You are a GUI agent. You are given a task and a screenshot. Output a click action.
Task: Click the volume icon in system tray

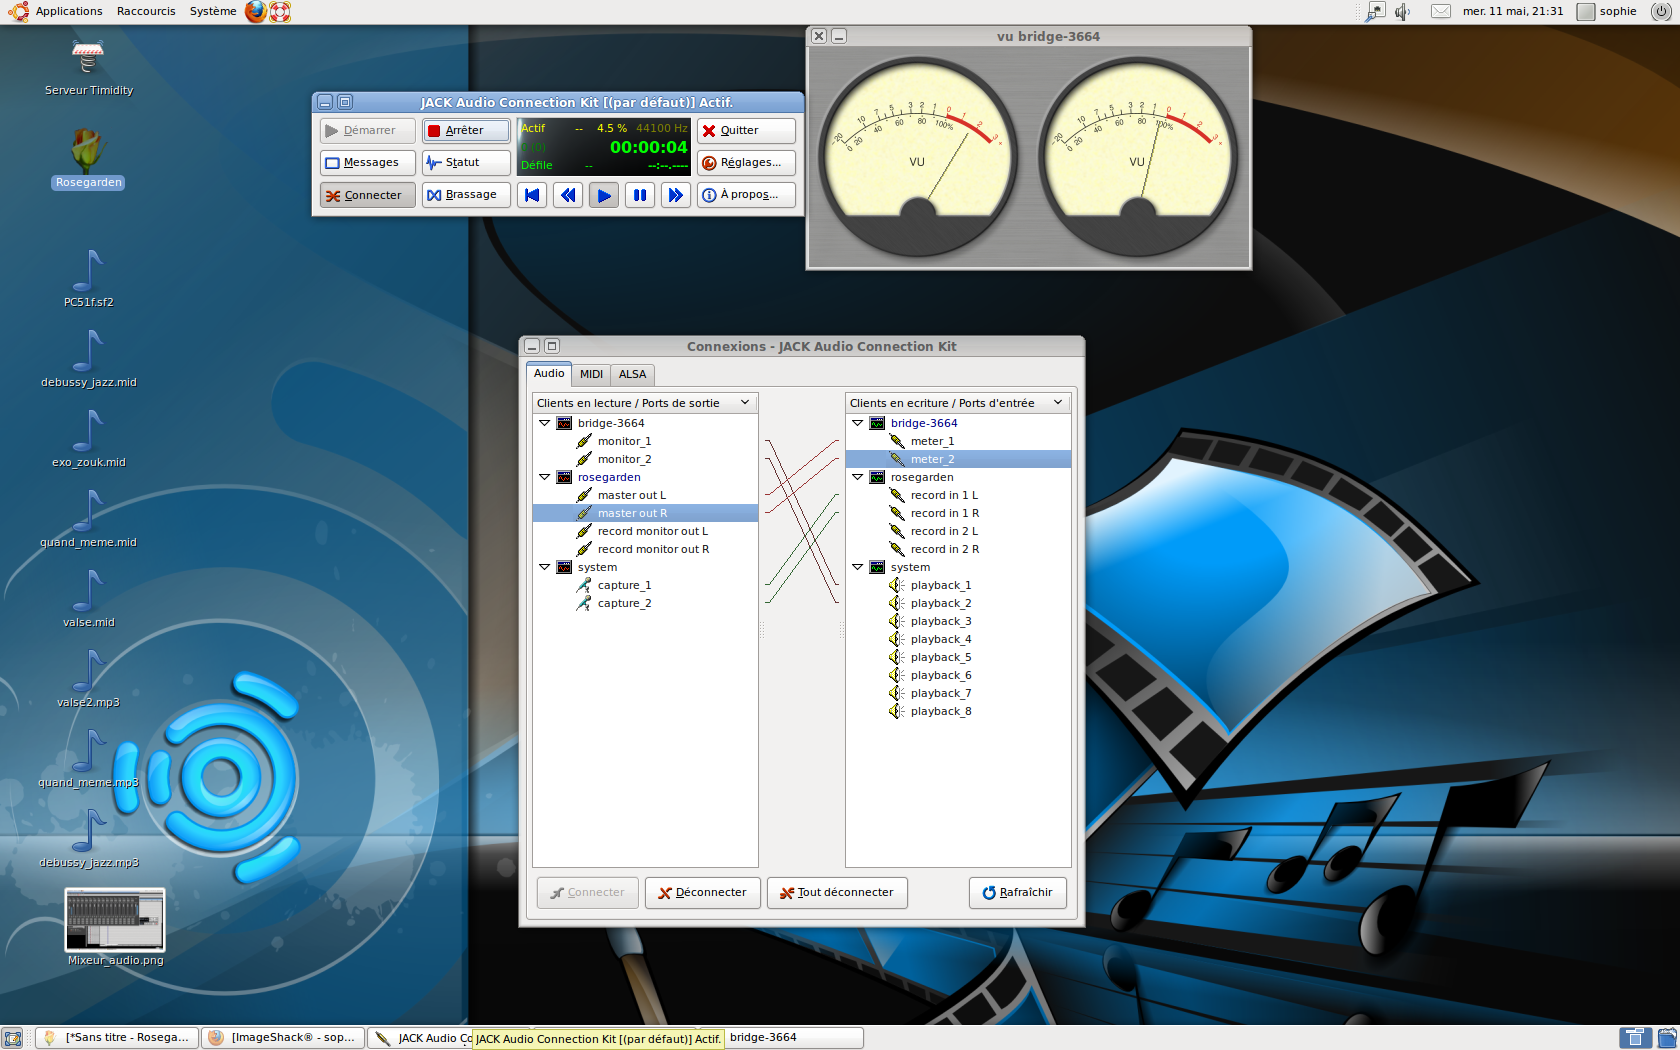coord(1403,12)
